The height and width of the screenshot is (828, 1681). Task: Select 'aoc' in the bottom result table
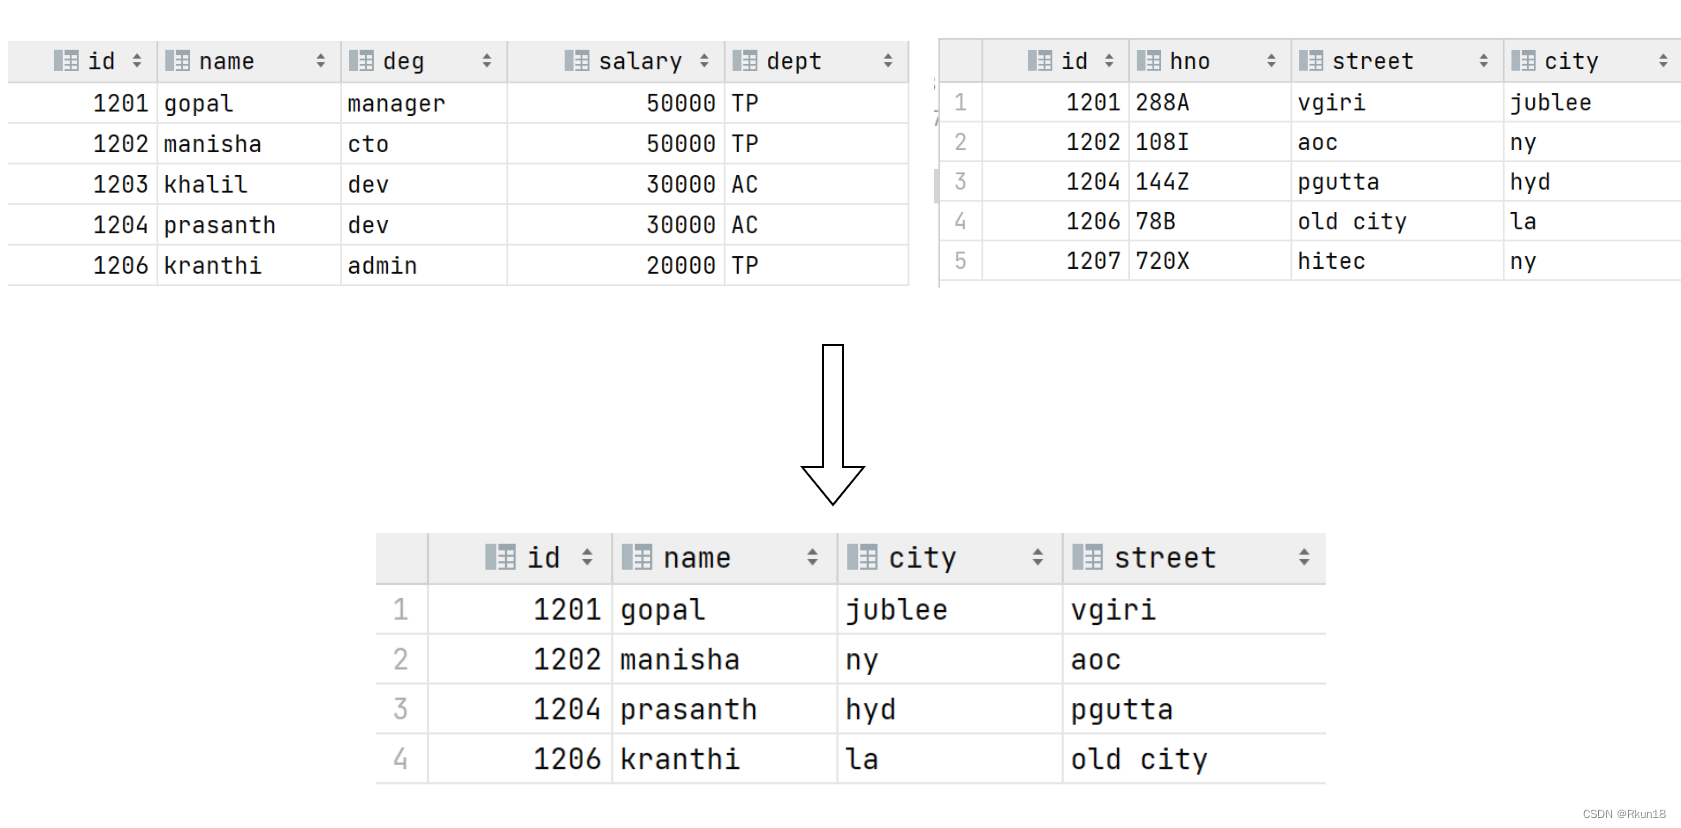coord(1194,659)
